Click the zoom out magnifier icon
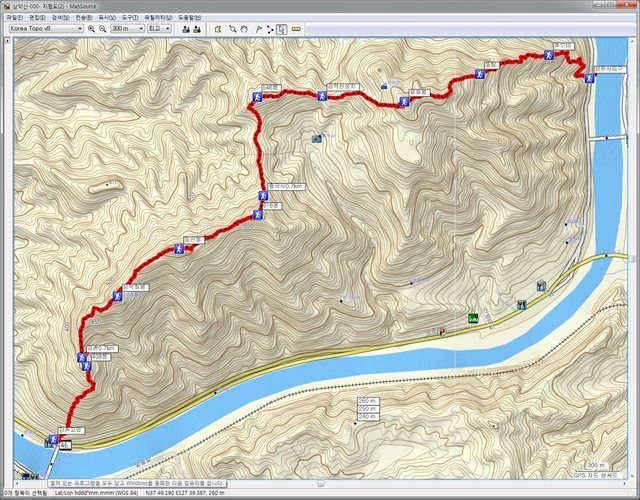Screen dimensions: 640x500 click(103, 29)
